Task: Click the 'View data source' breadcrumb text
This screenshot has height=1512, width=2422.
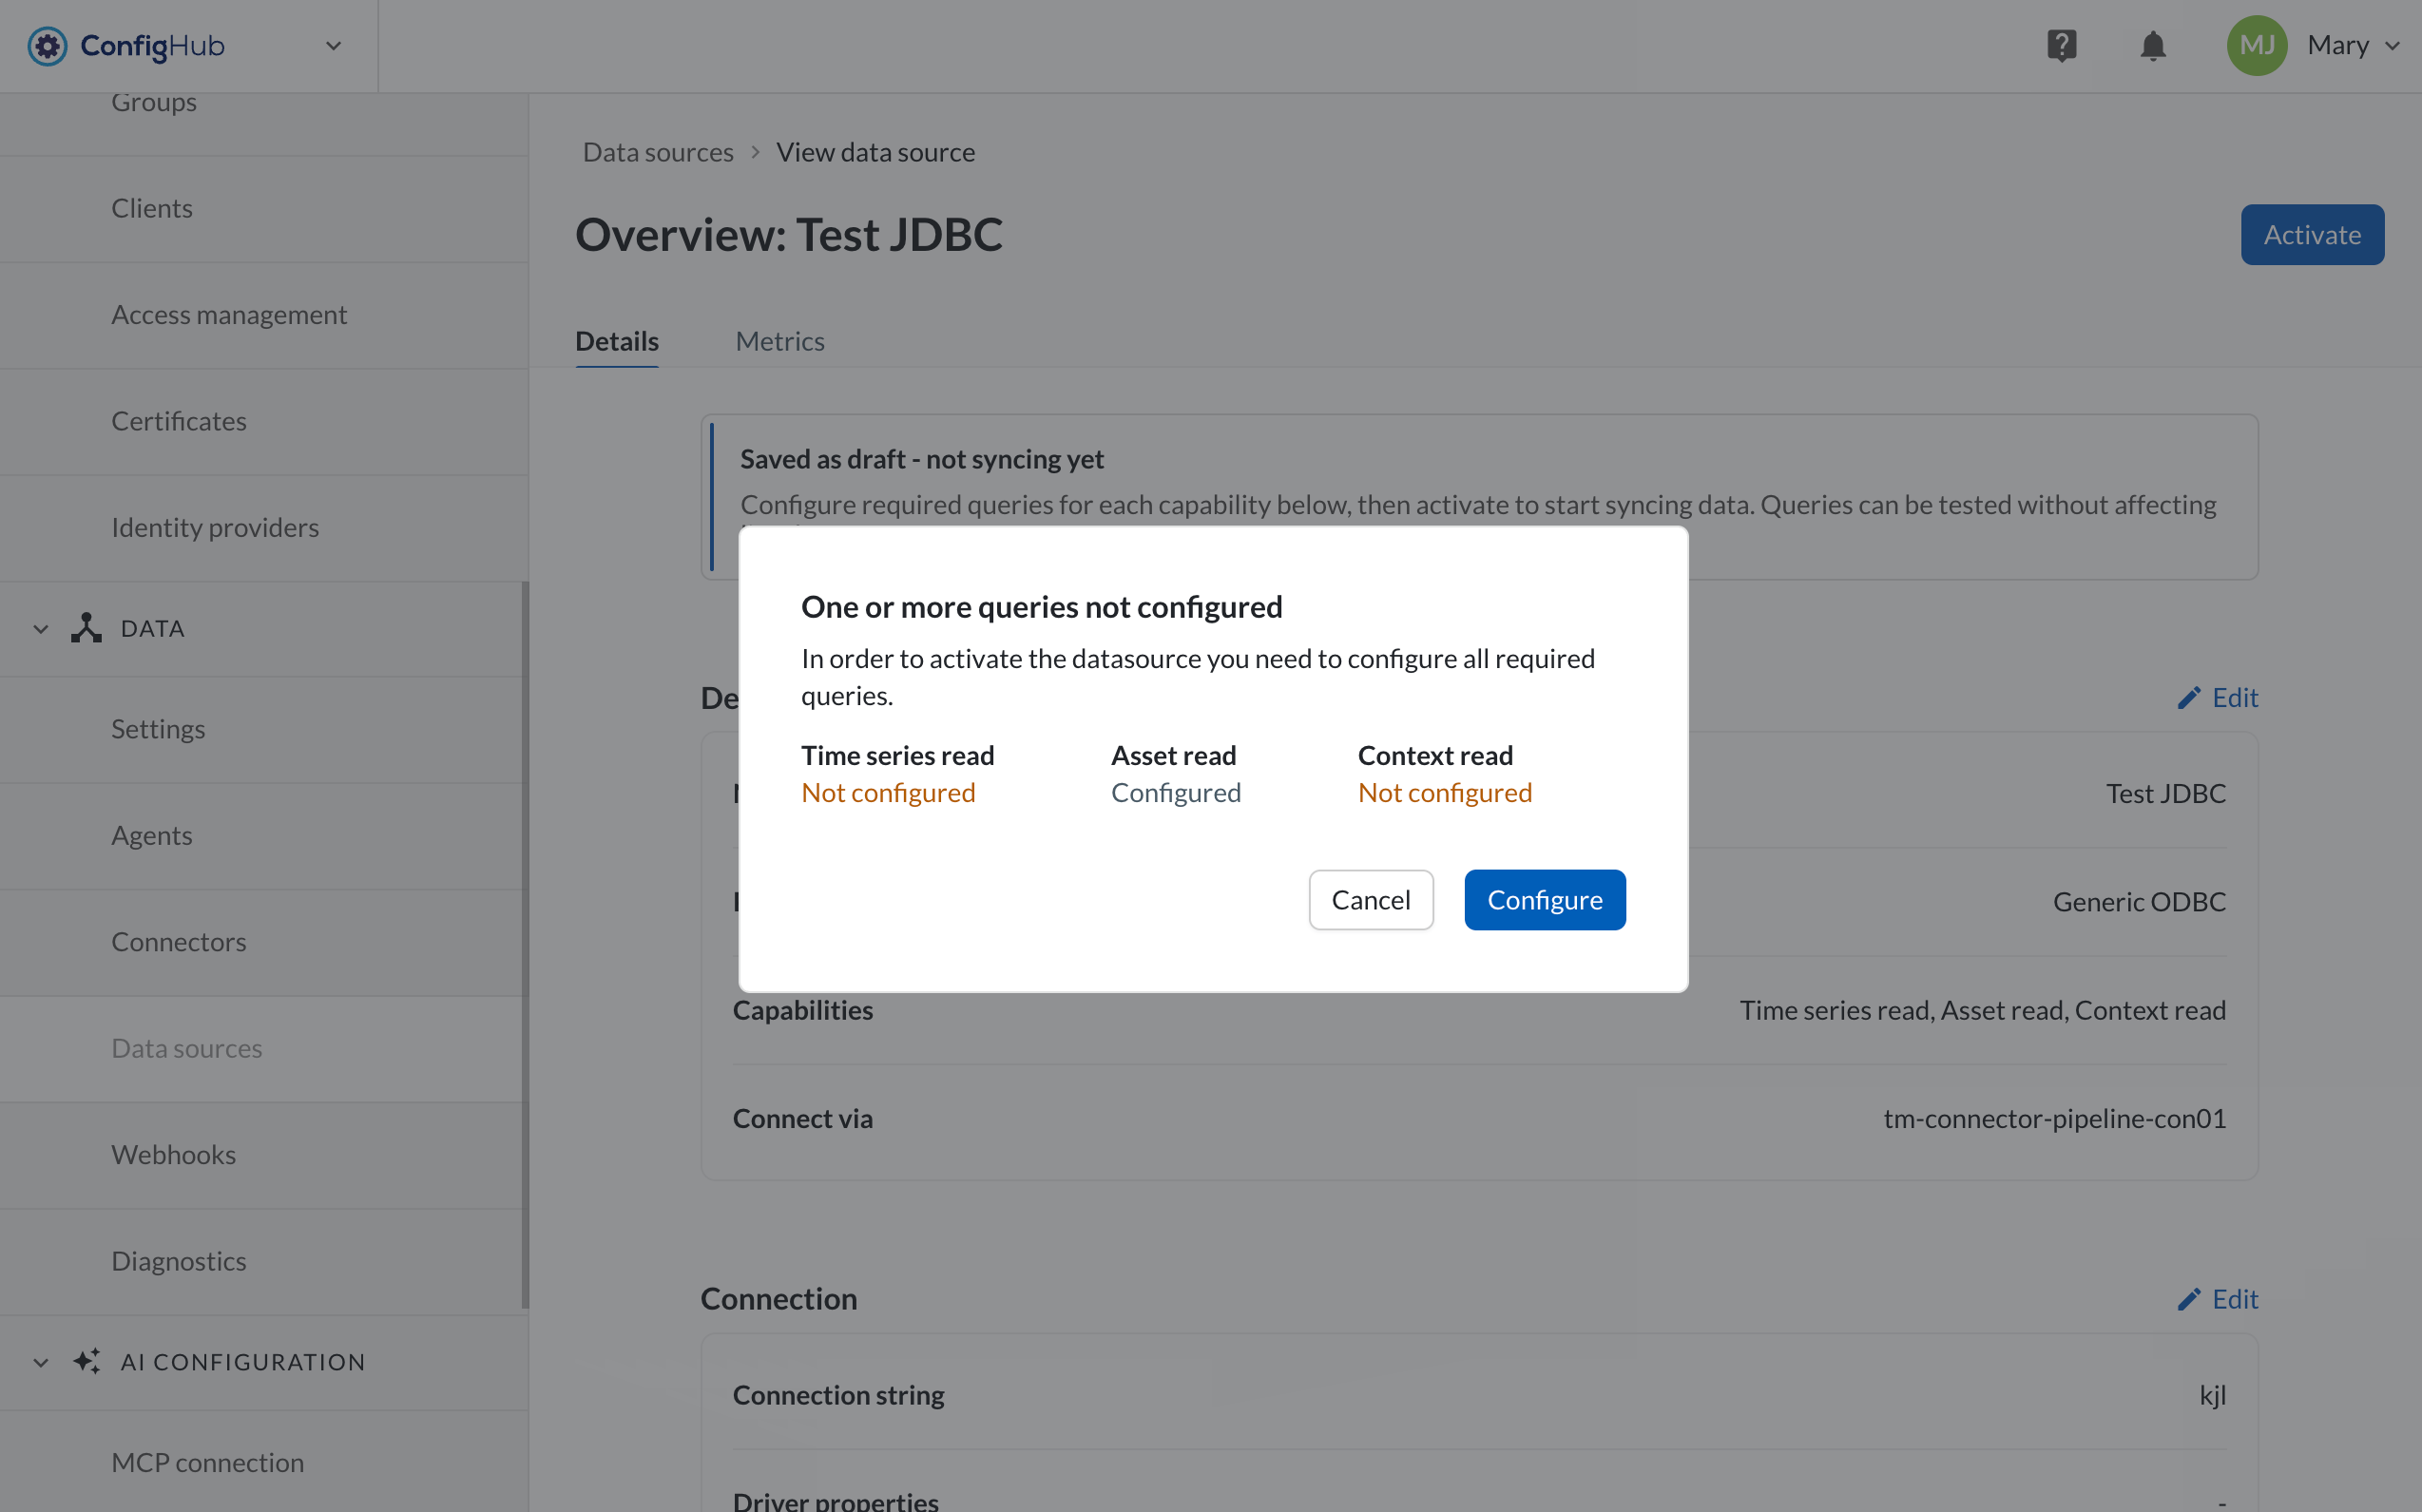Action: coord(875,152)
